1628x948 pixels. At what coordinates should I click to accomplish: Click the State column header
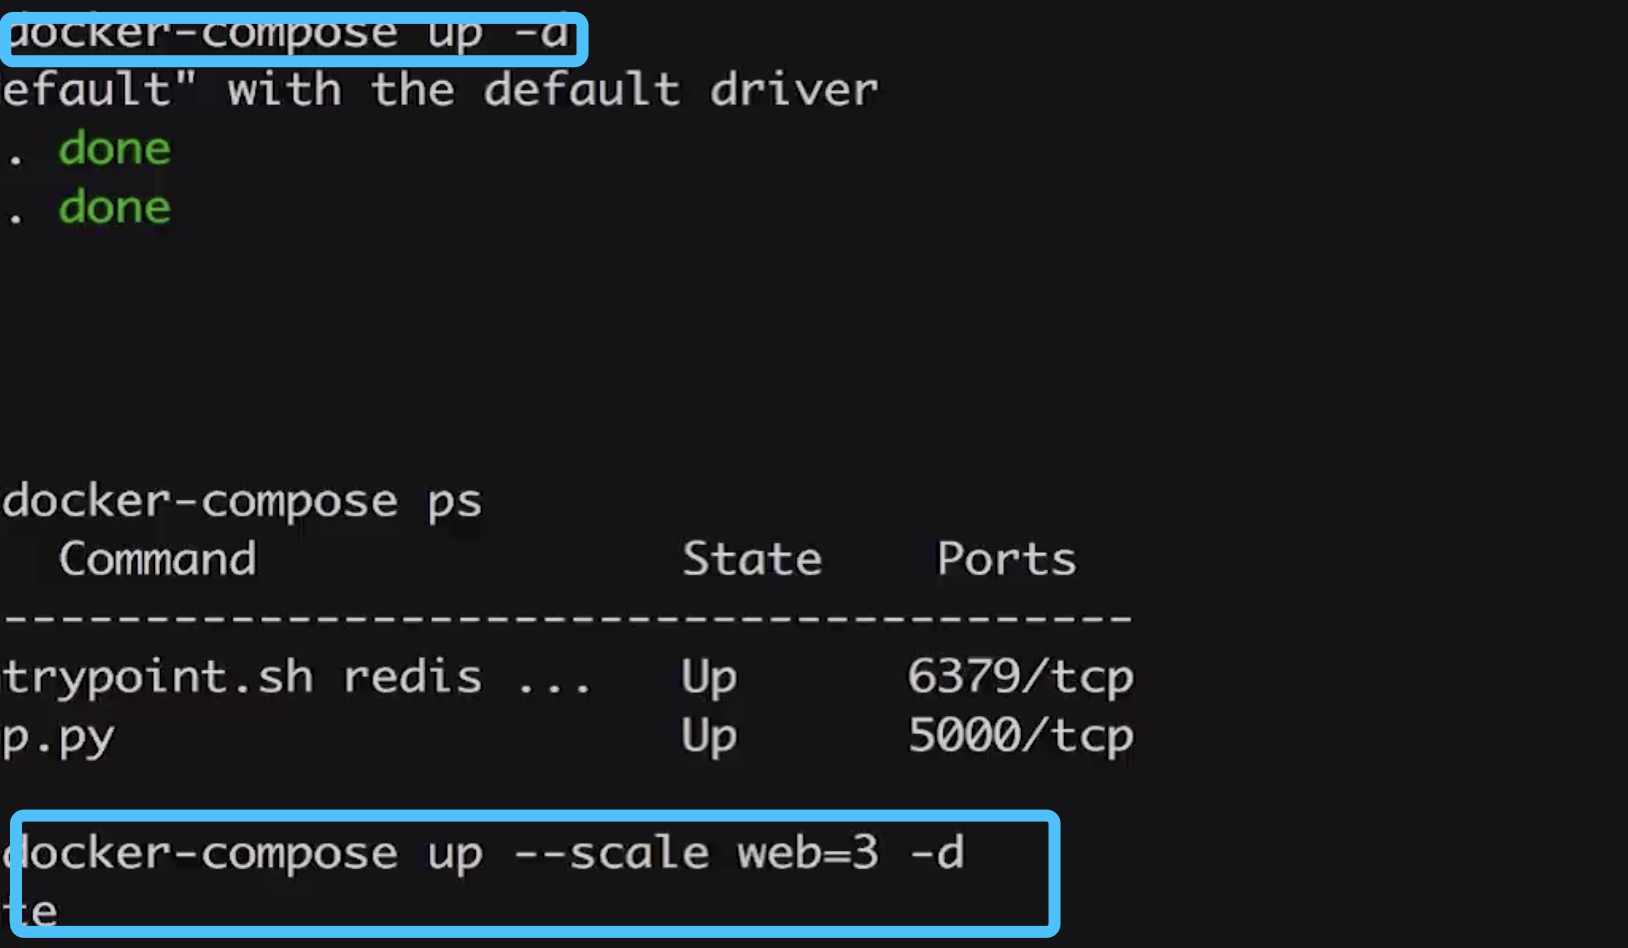click(752, 558)
